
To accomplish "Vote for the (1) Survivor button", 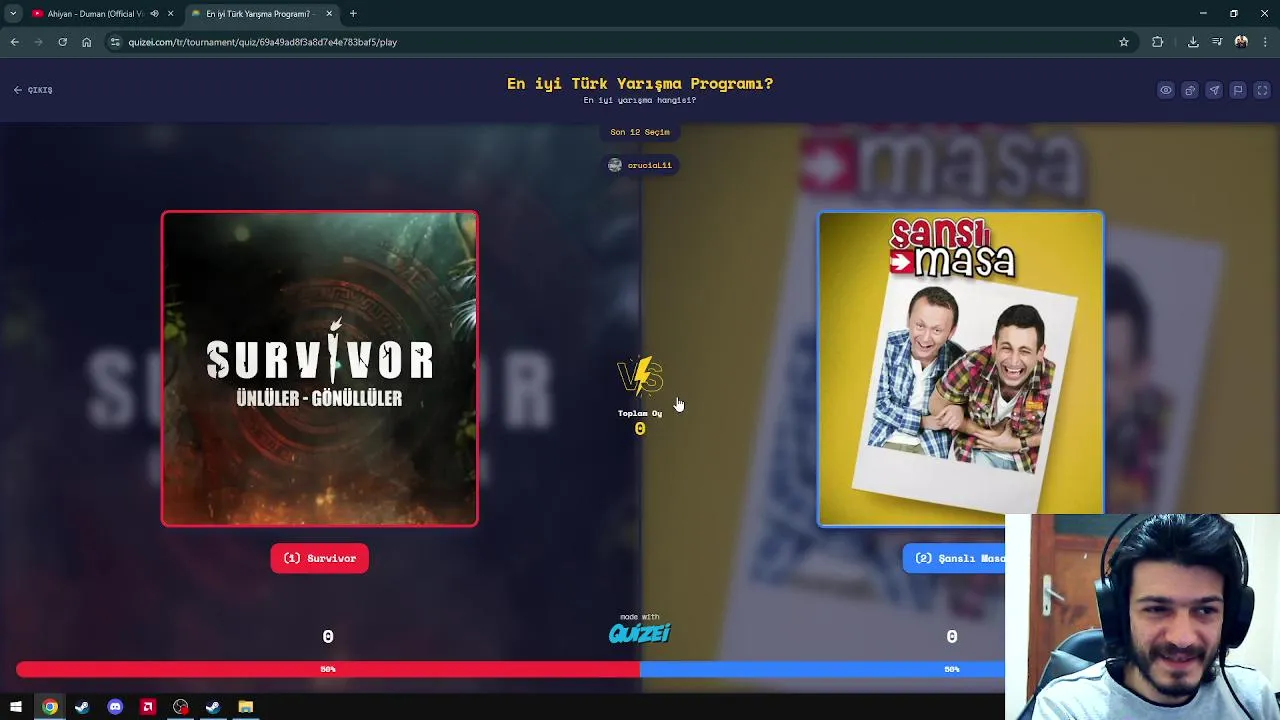I will click(x=320, y=558).
